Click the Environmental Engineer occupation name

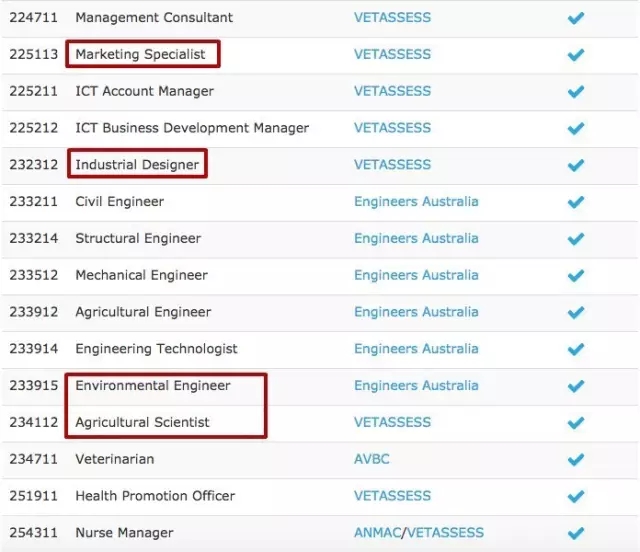(x=153, y=386)
